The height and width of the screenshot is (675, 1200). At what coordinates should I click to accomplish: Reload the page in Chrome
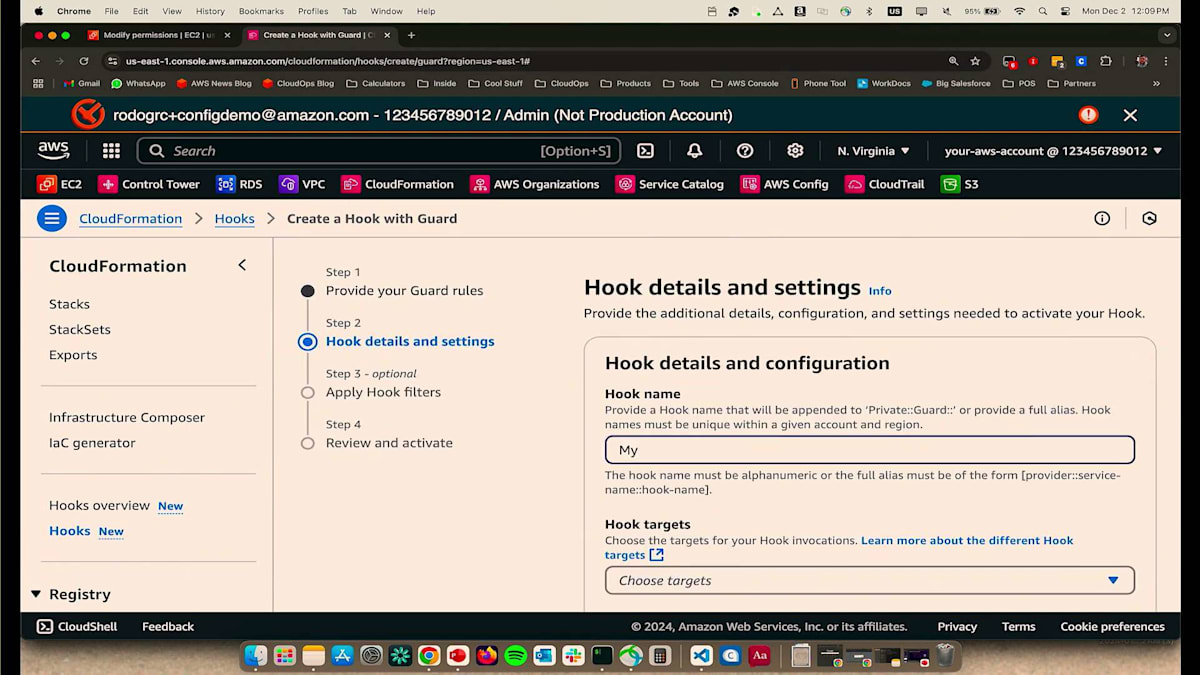[84, 61]
